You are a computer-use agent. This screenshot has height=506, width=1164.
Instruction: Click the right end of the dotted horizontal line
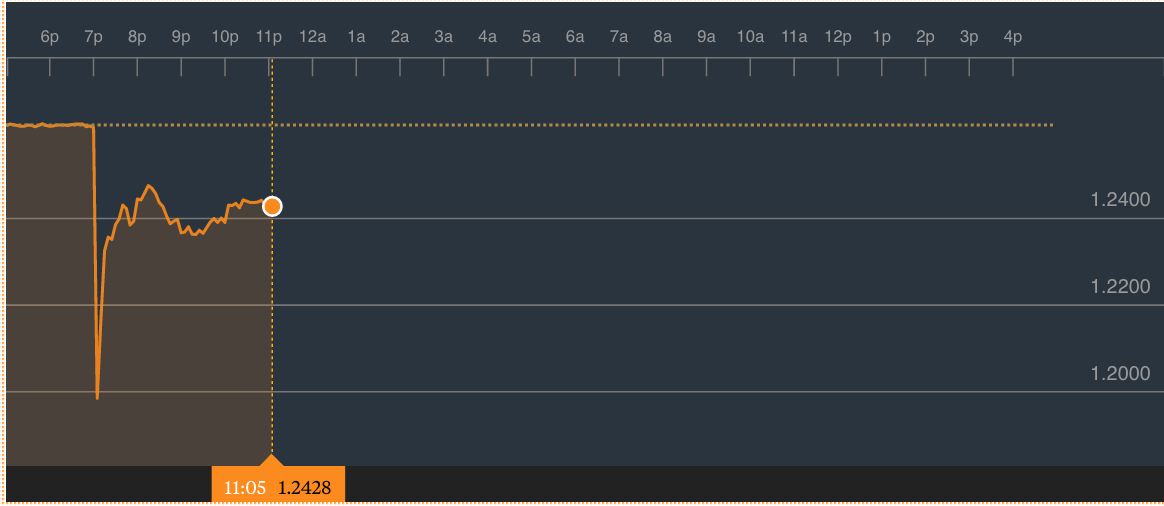(1052, 125)
